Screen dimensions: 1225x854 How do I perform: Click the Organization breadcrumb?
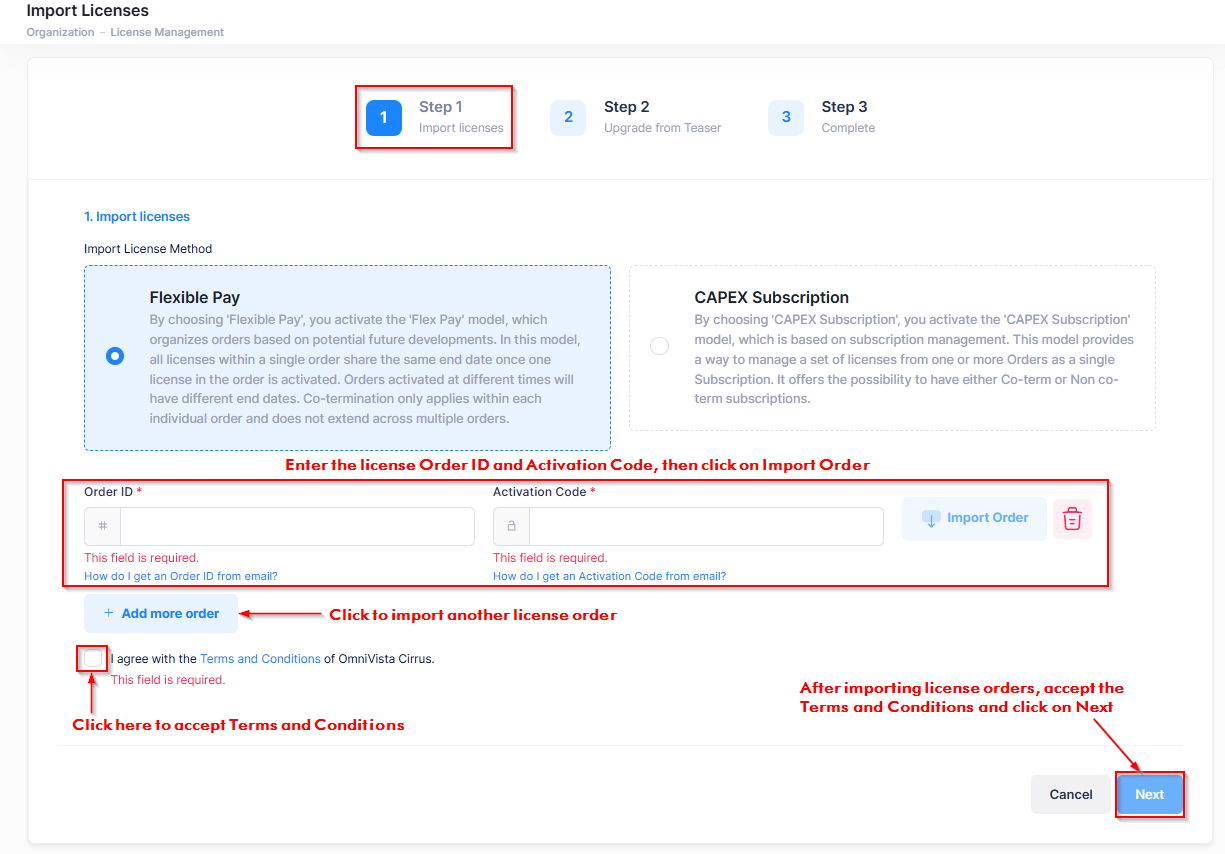coord(60,32)
